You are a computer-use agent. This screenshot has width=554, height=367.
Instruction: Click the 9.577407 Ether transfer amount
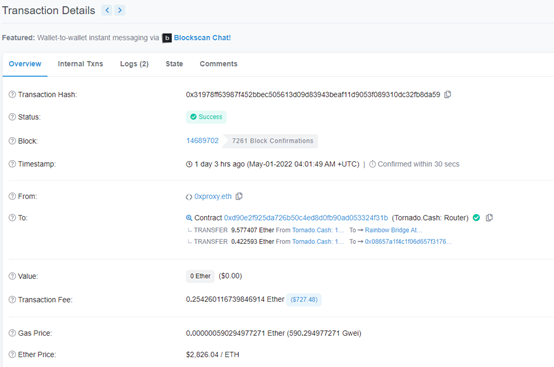(x=253, y=230)
